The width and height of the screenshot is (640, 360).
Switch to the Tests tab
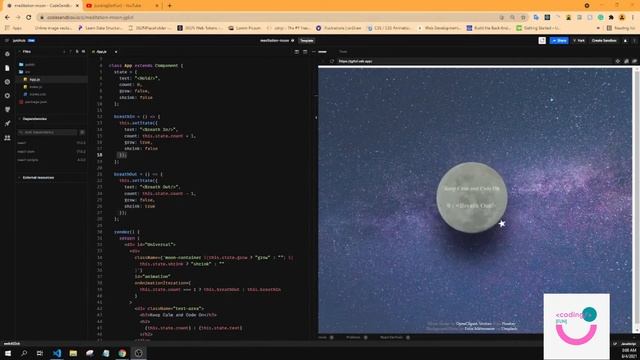[343, 52]
